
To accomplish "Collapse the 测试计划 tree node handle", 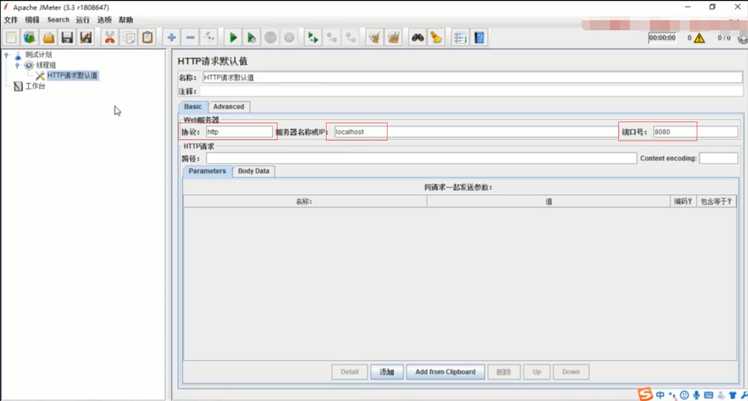I will (x=7, y=55).
